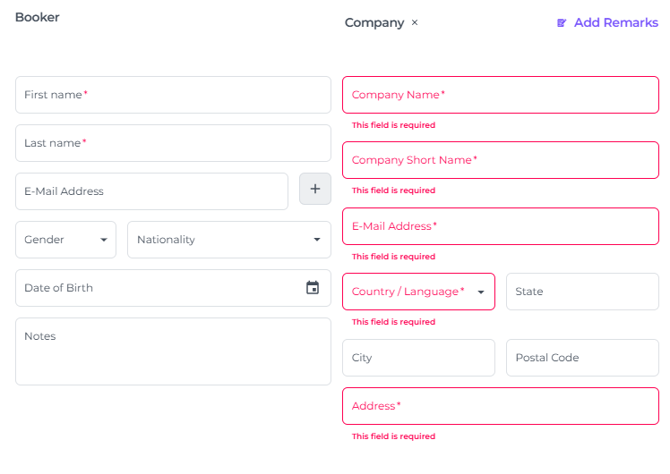Image resolution: width=670 pixels, height=474 pixels.
Task: Click the plus icon beside E-Mail Address
Action: [x=315, y=189]
